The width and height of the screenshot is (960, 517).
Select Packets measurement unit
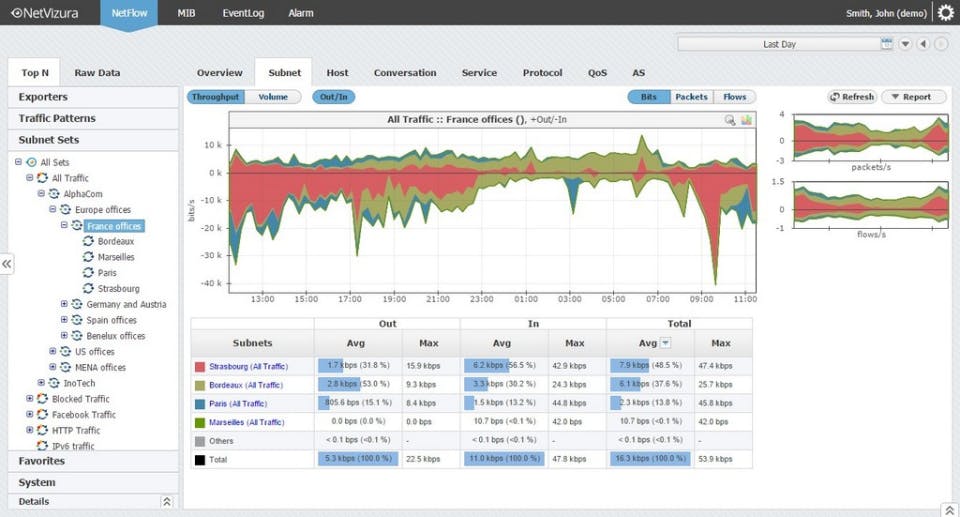point(691,97)
